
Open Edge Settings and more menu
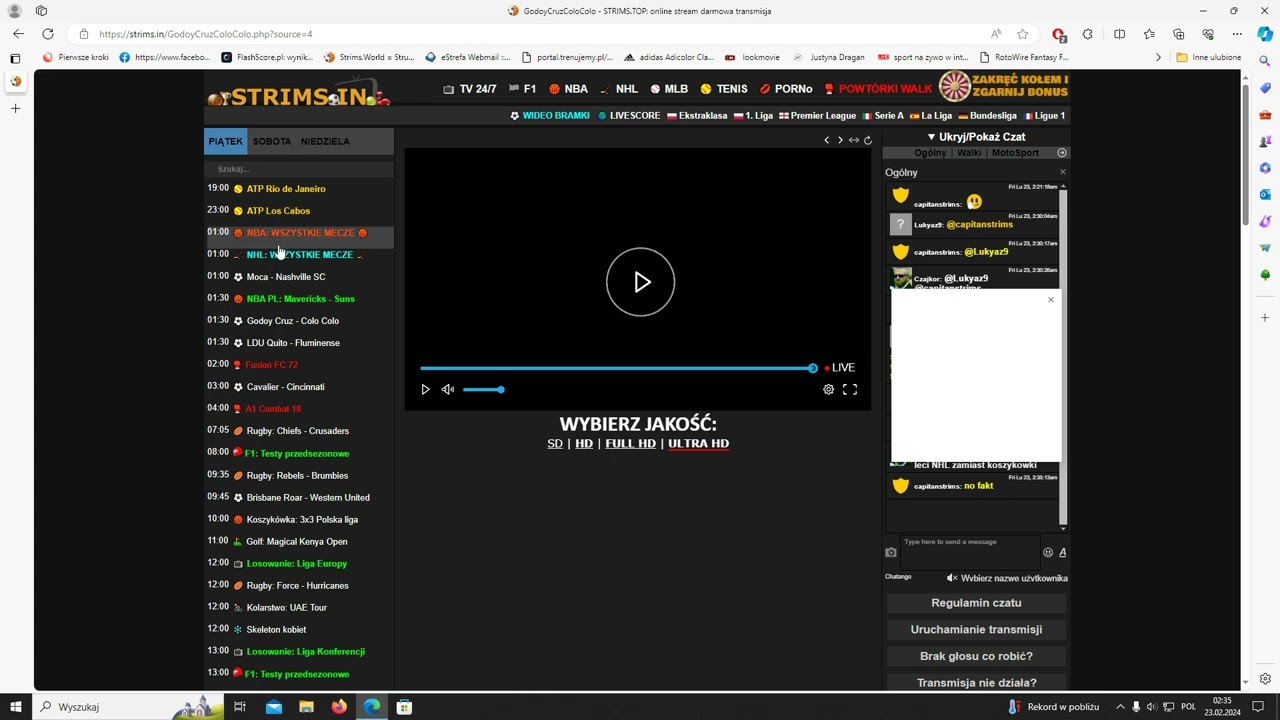(1237, 34)
